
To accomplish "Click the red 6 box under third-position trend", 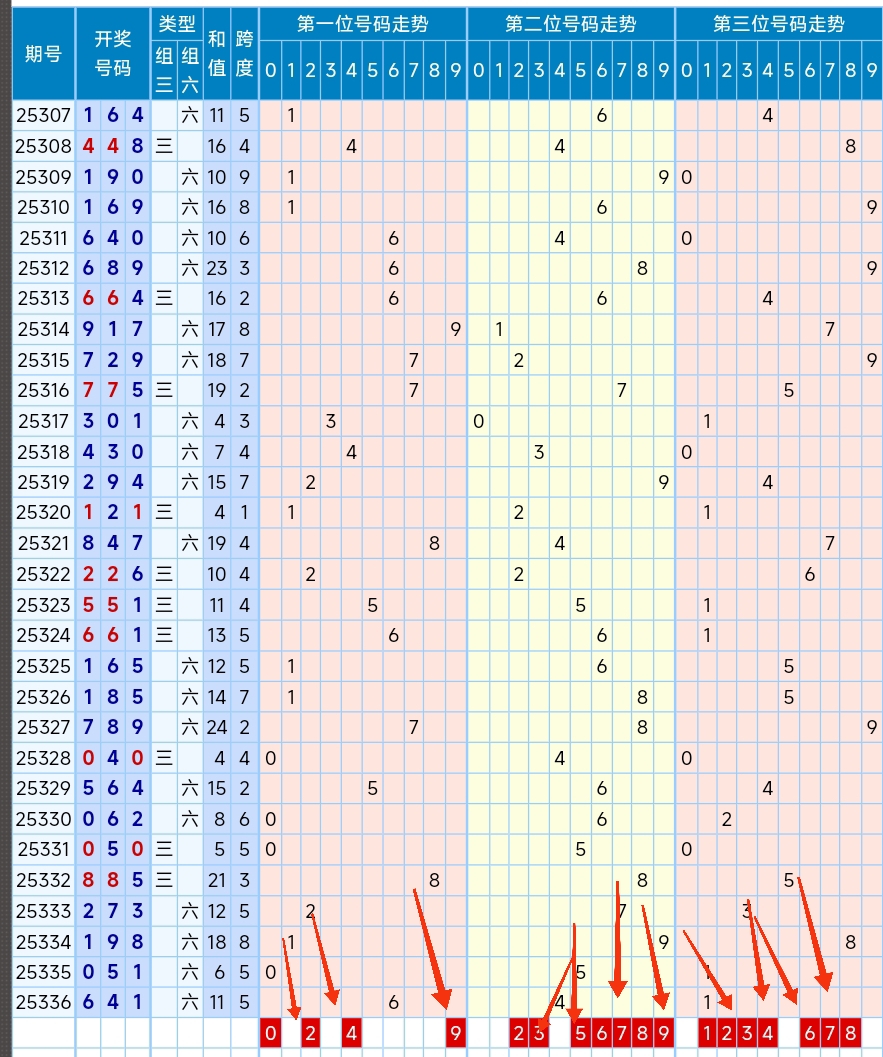I will 810,1033.
